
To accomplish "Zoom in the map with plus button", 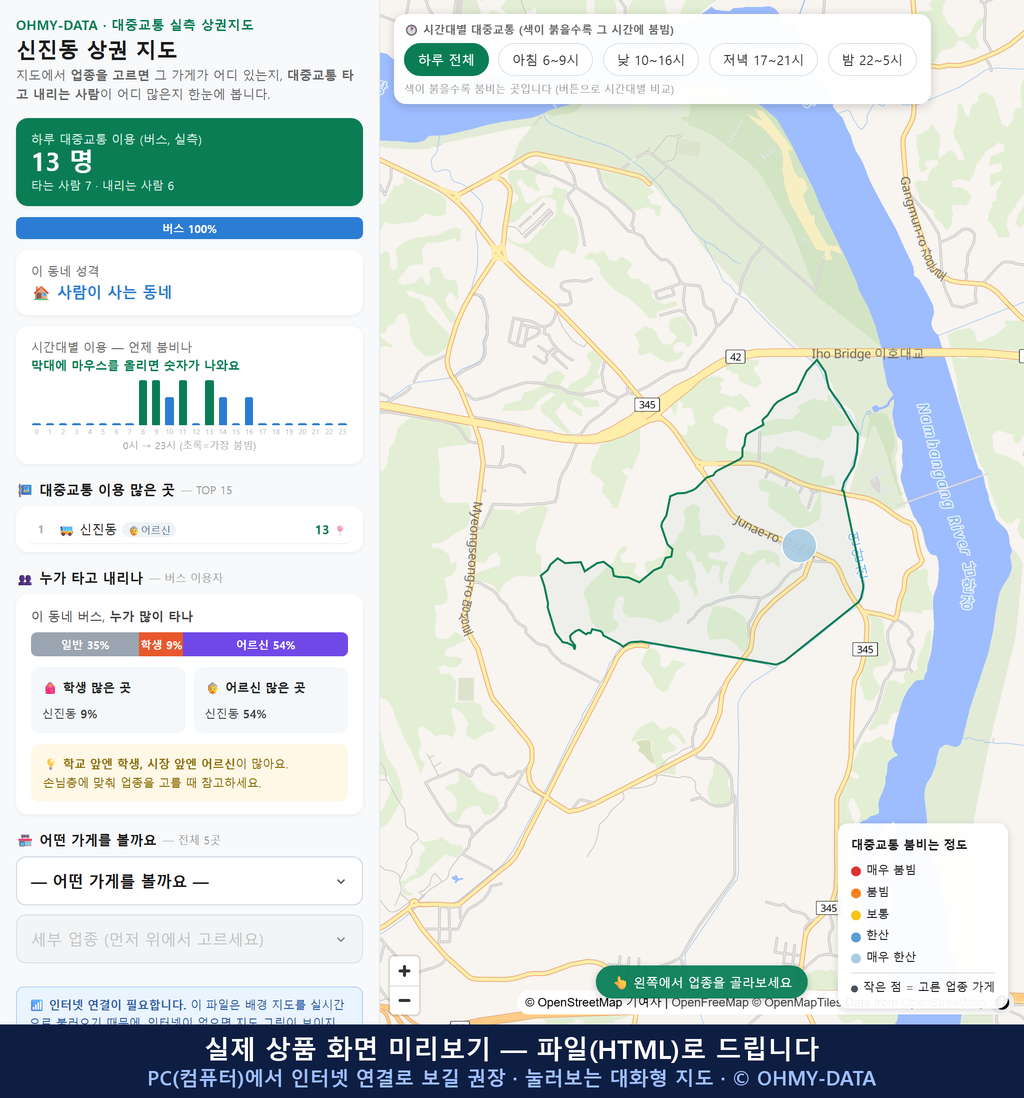I will (404, 971).
